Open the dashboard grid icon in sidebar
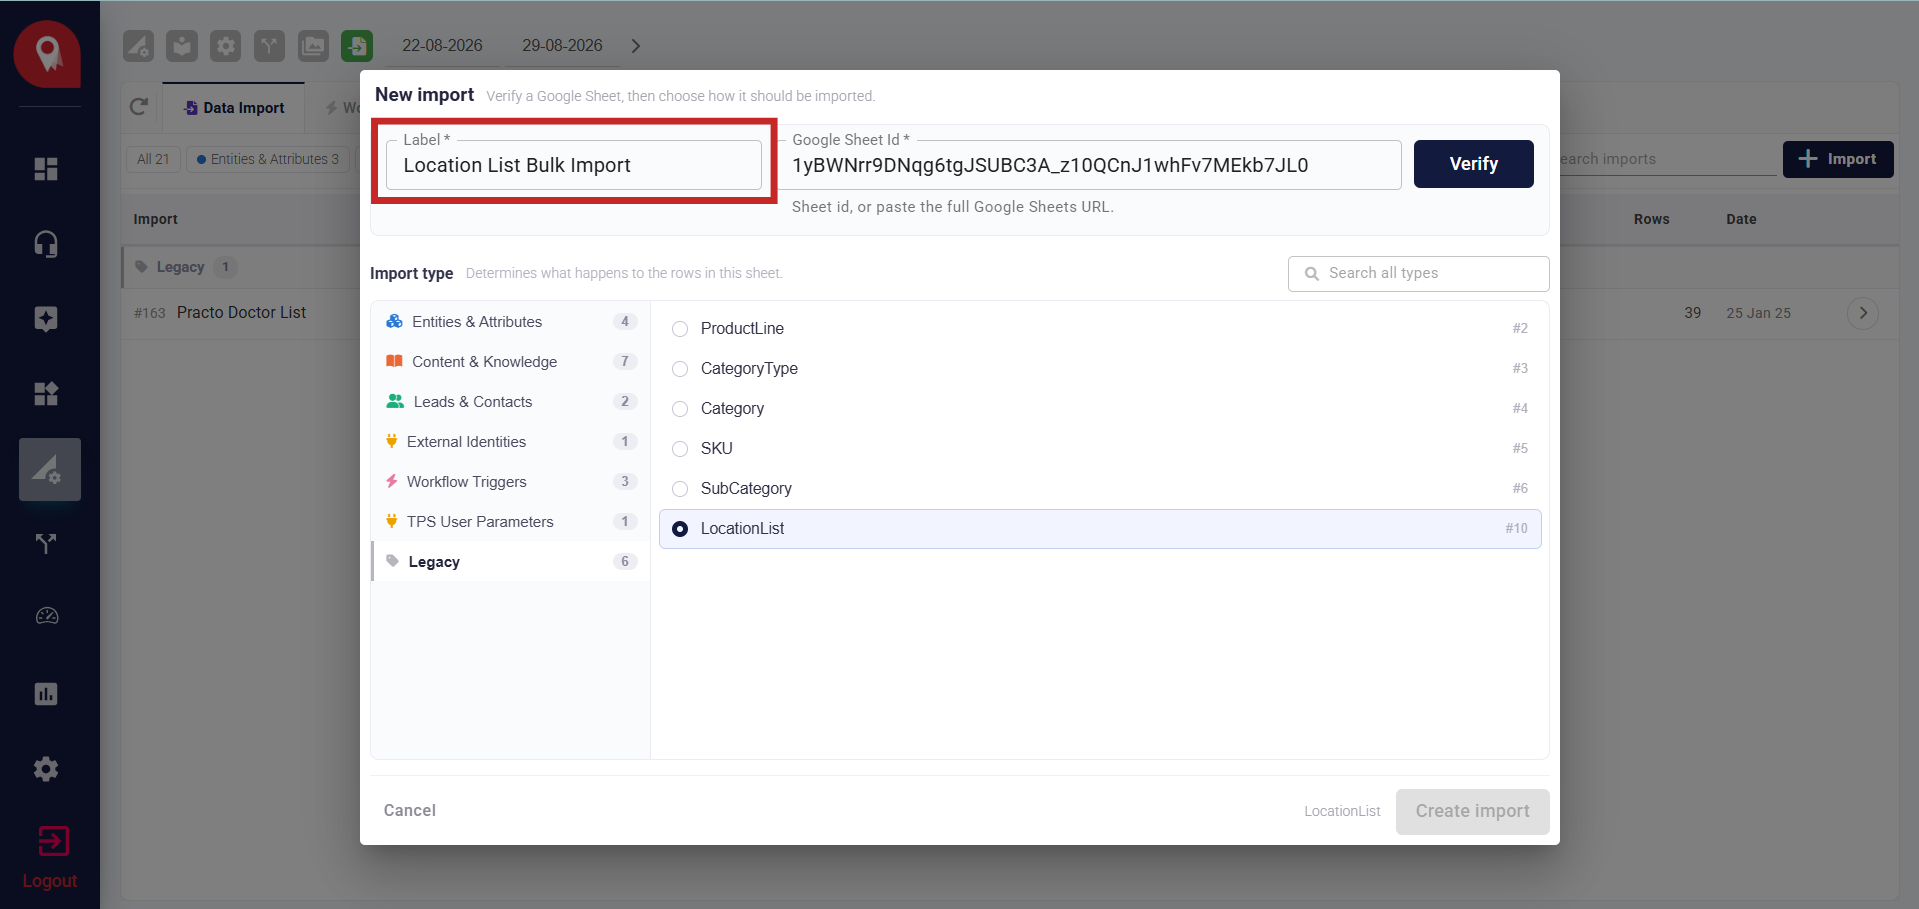Screen dimensions: 1919x909 46,169
